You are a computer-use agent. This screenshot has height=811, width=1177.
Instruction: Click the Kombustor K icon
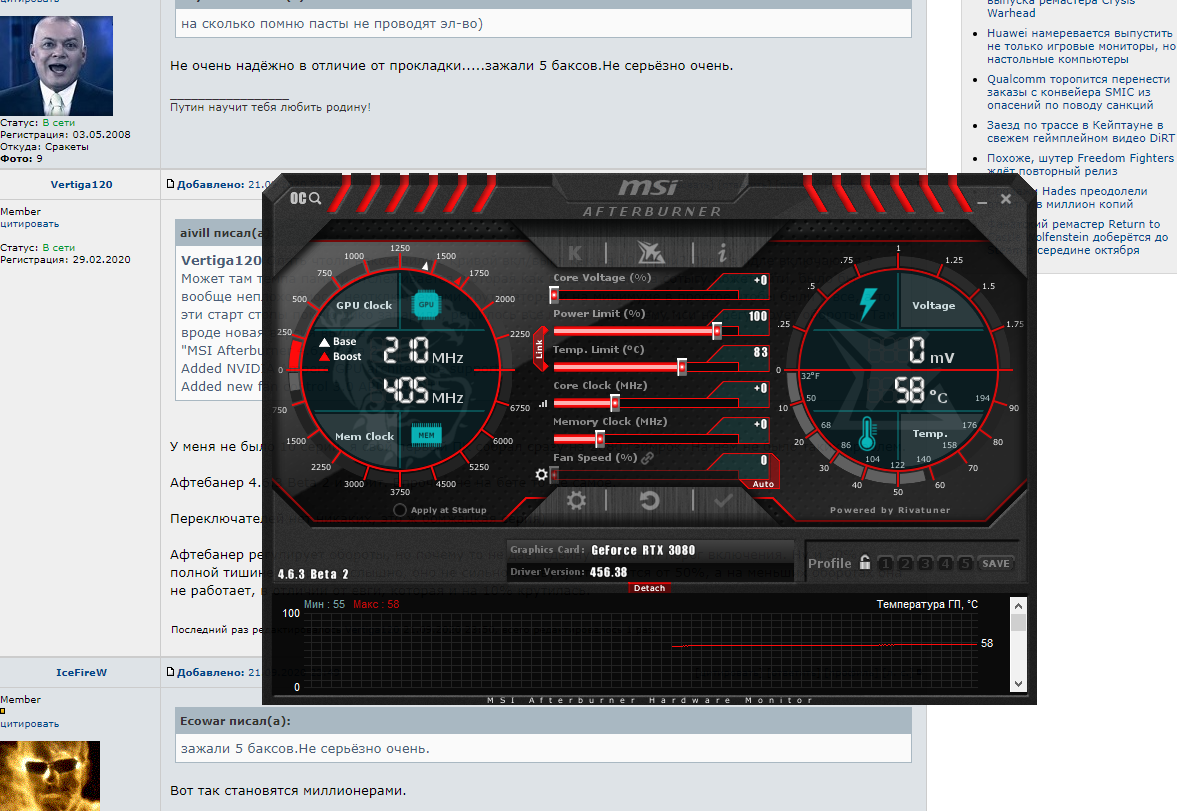[x=575, y=253]
